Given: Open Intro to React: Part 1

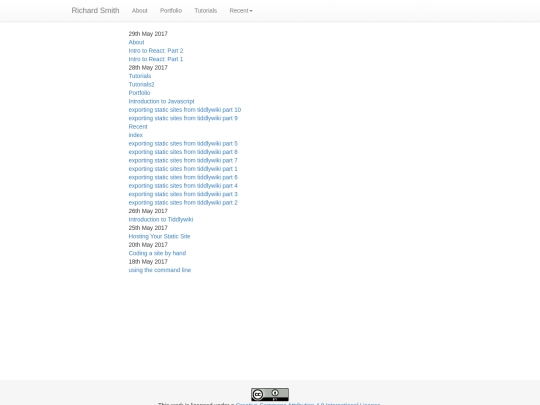Looking at the screenshot, I should [156, 59].
